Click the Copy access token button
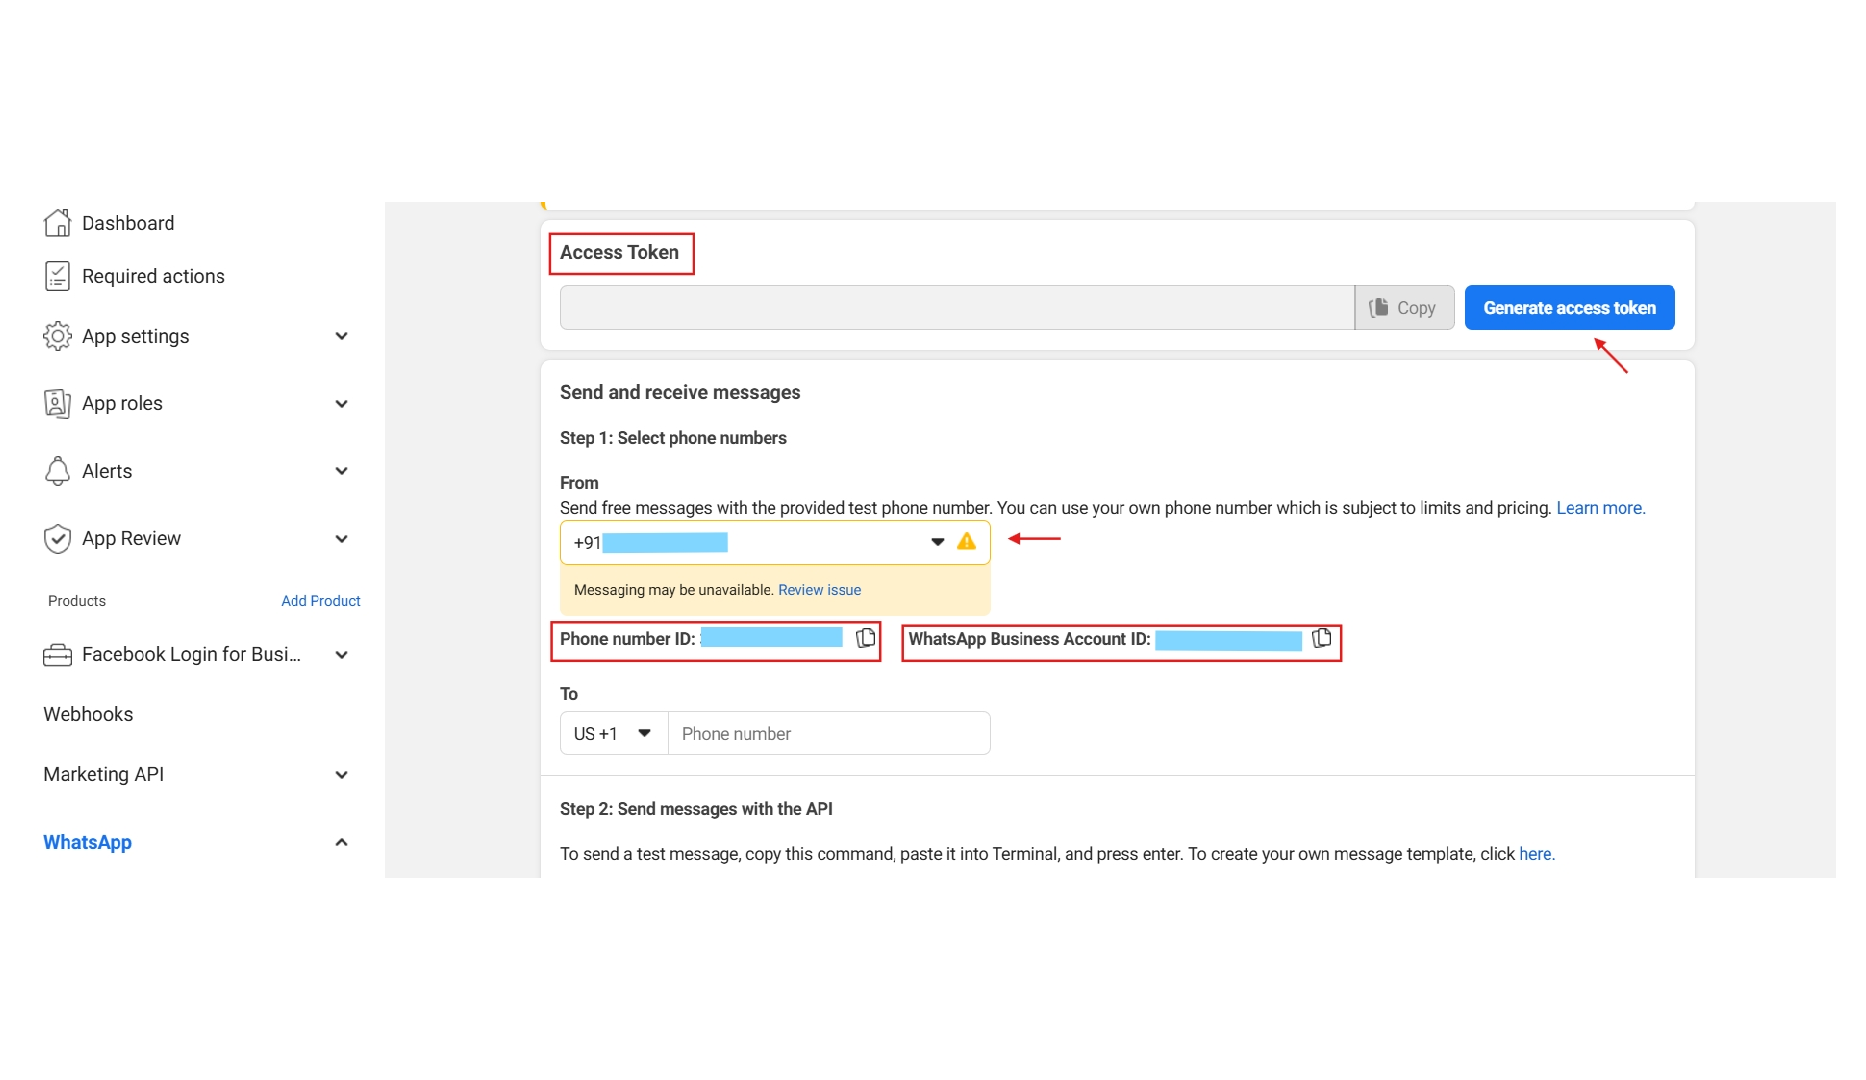Screen dimensions: 1866x1080 1404,308
